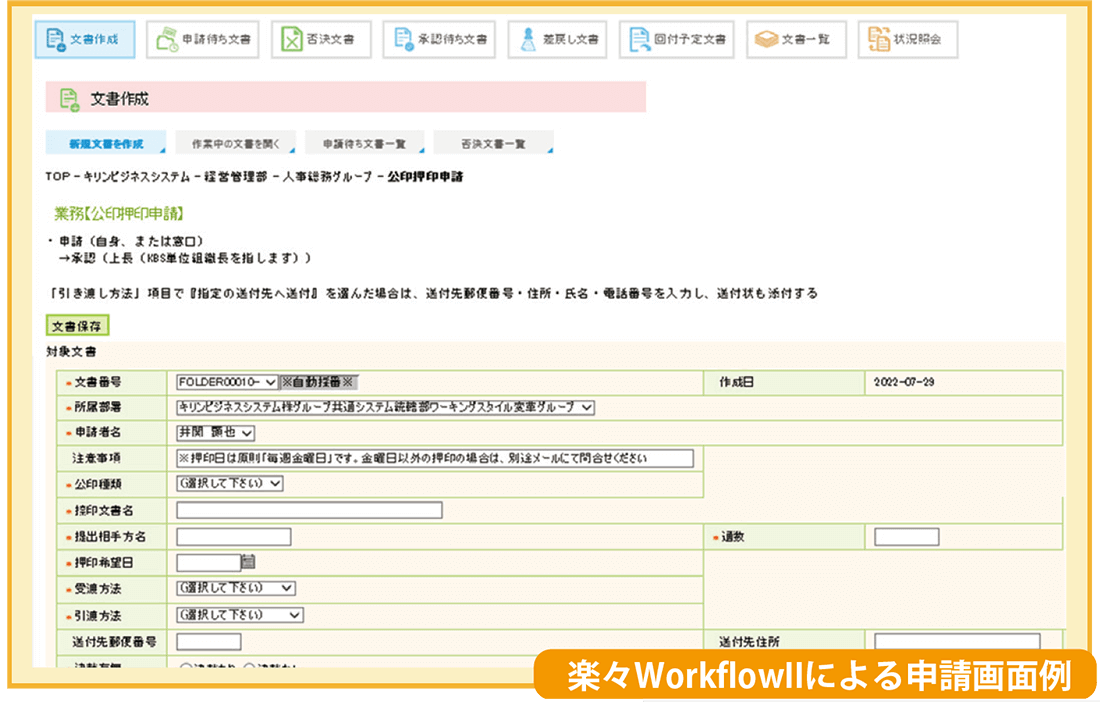Open the 引渡方法 dropdown

[240, 615]
